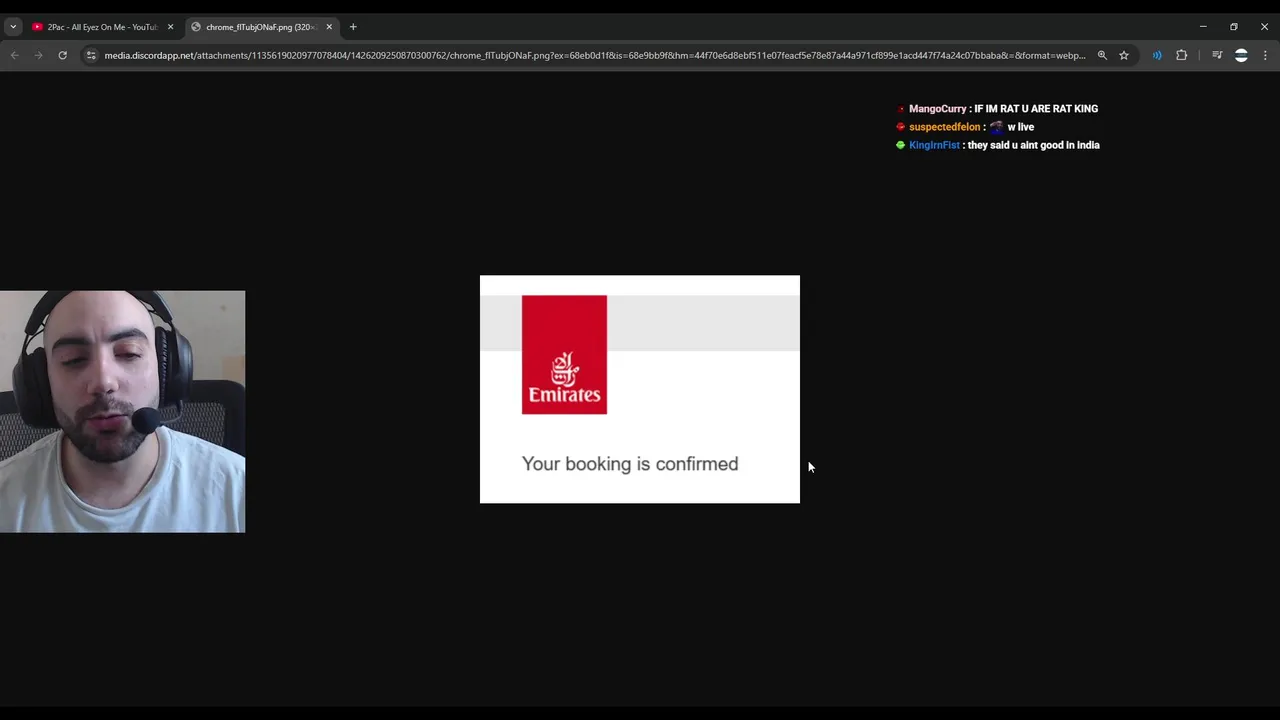This screenshot has width=1280, height=720.
Task: Close the Chrome window
Action: [1264, 27]
